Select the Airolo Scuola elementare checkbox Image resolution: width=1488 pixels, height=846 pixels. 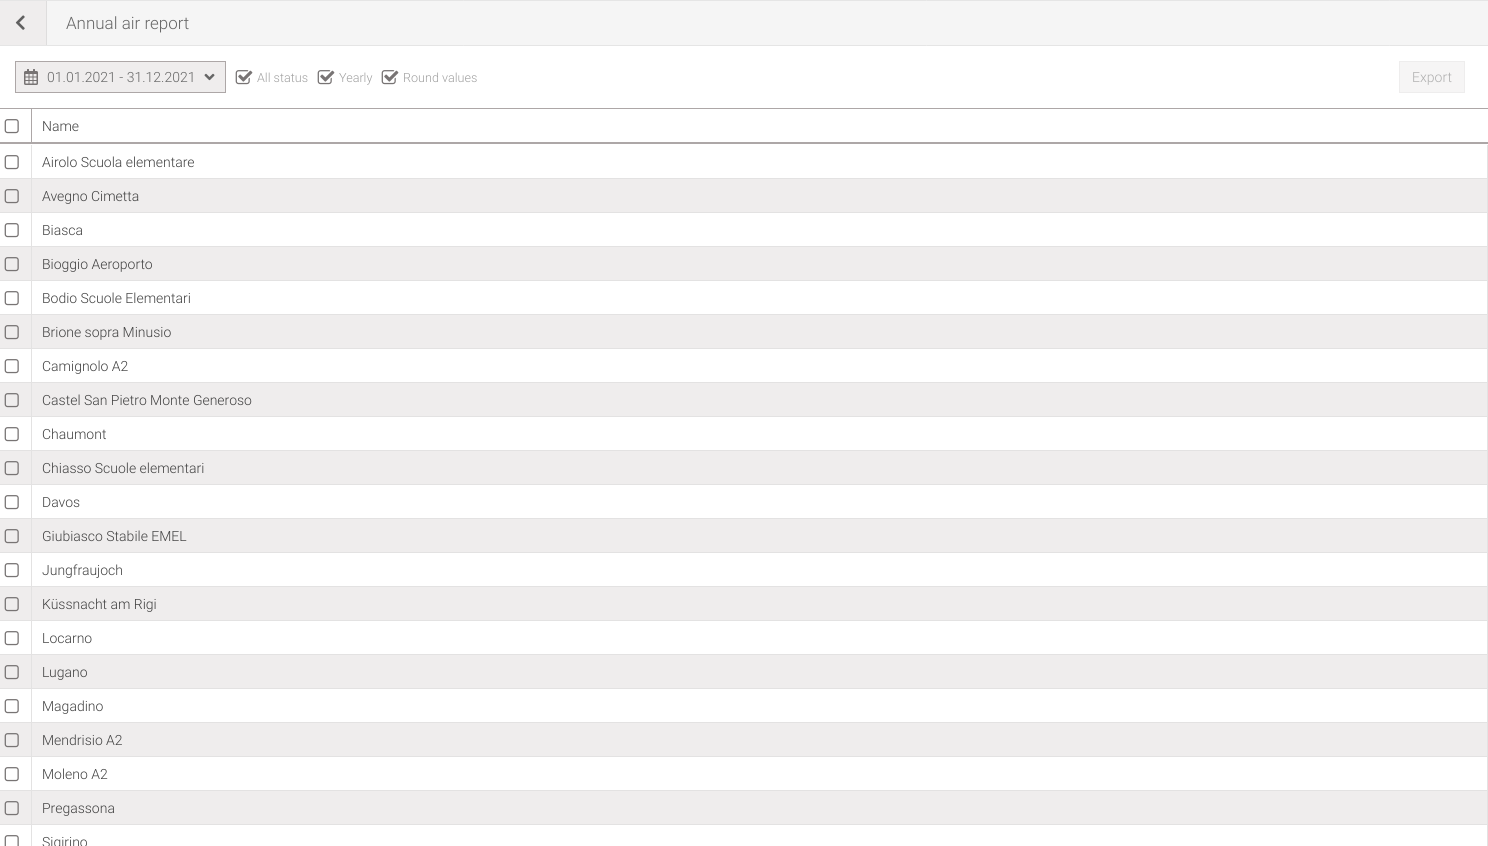[12, 162]
